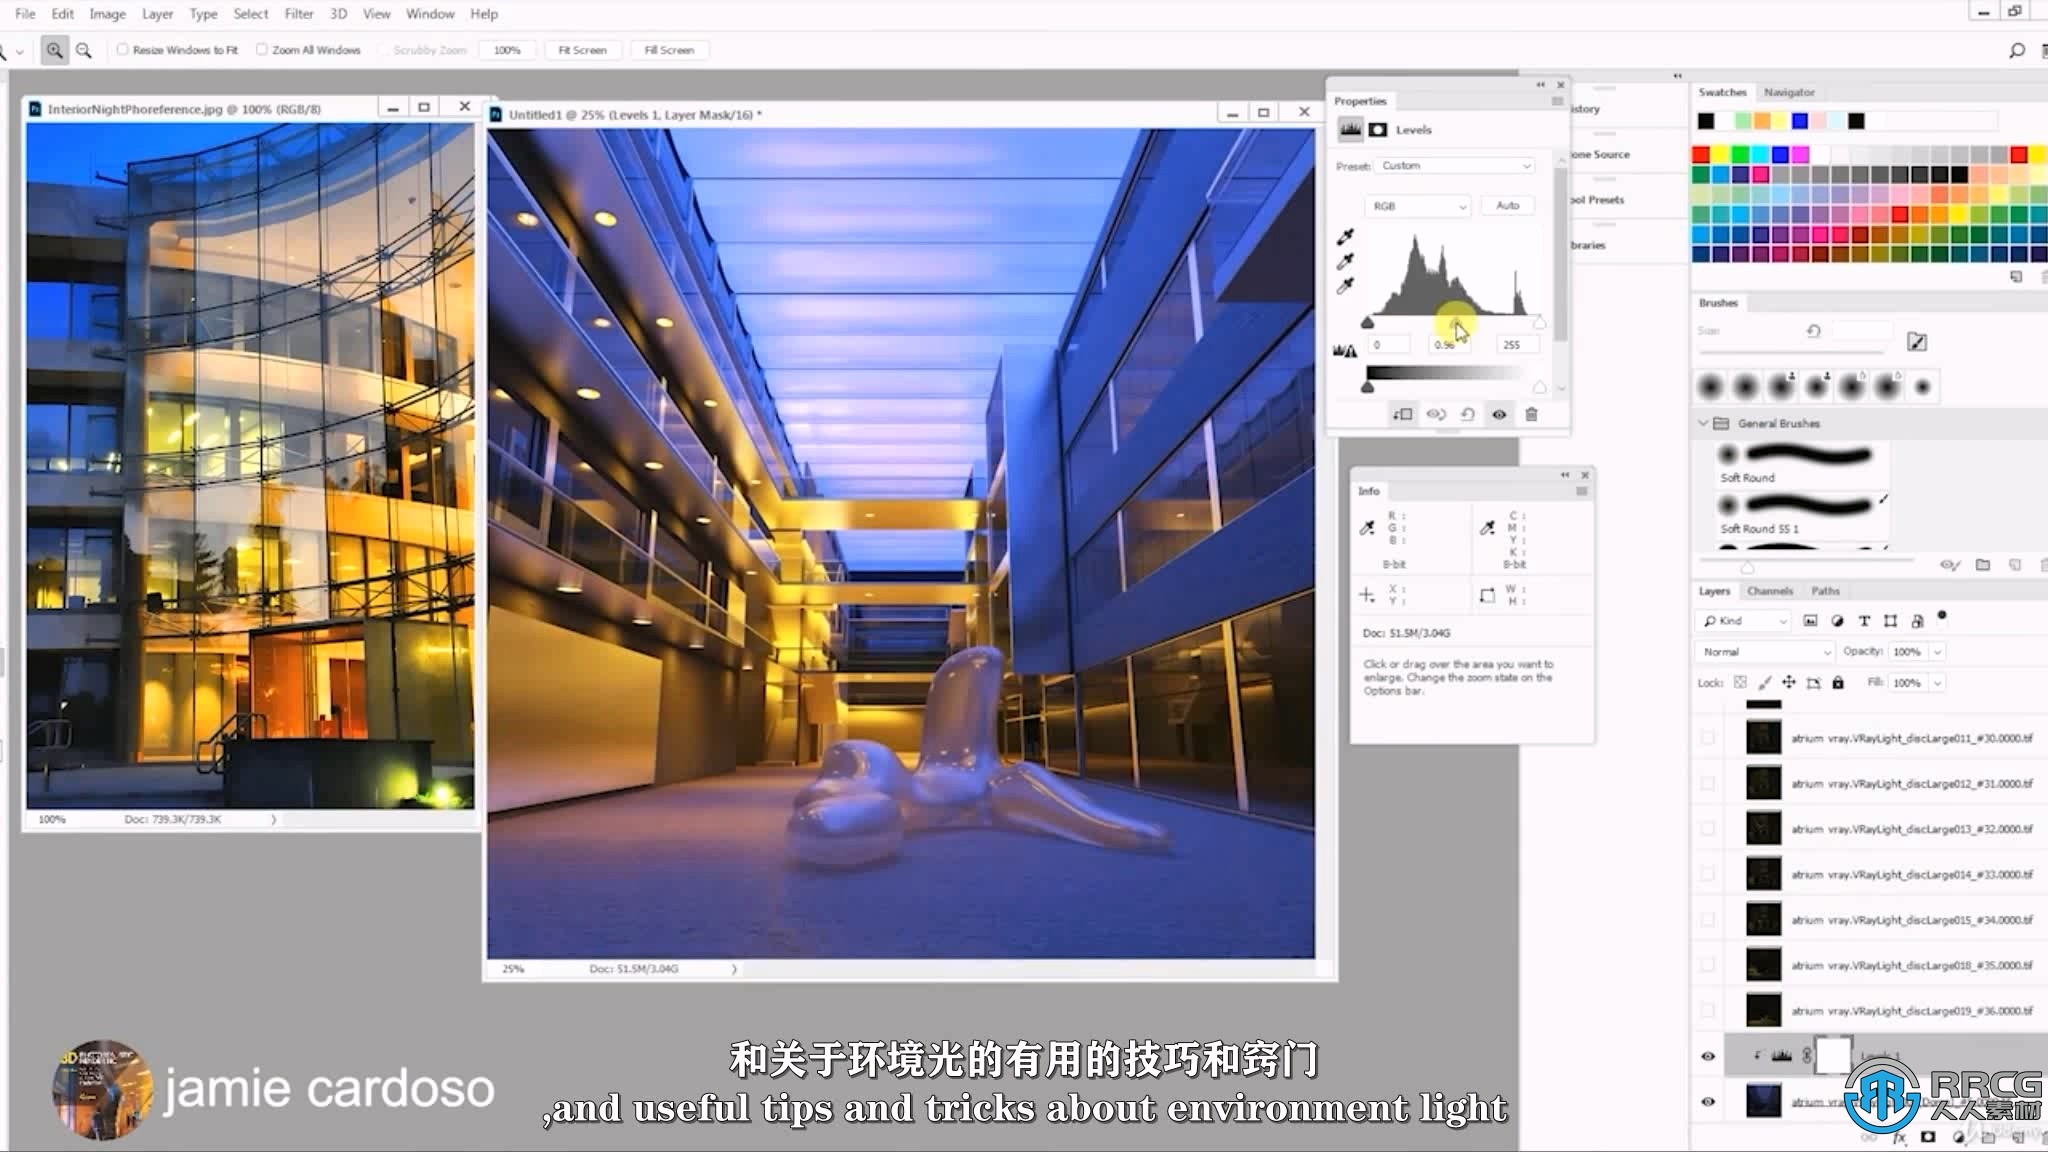Click the black input level slider
The width and height of the screenshot is (2048, 1152).
tap(1367, 322)
